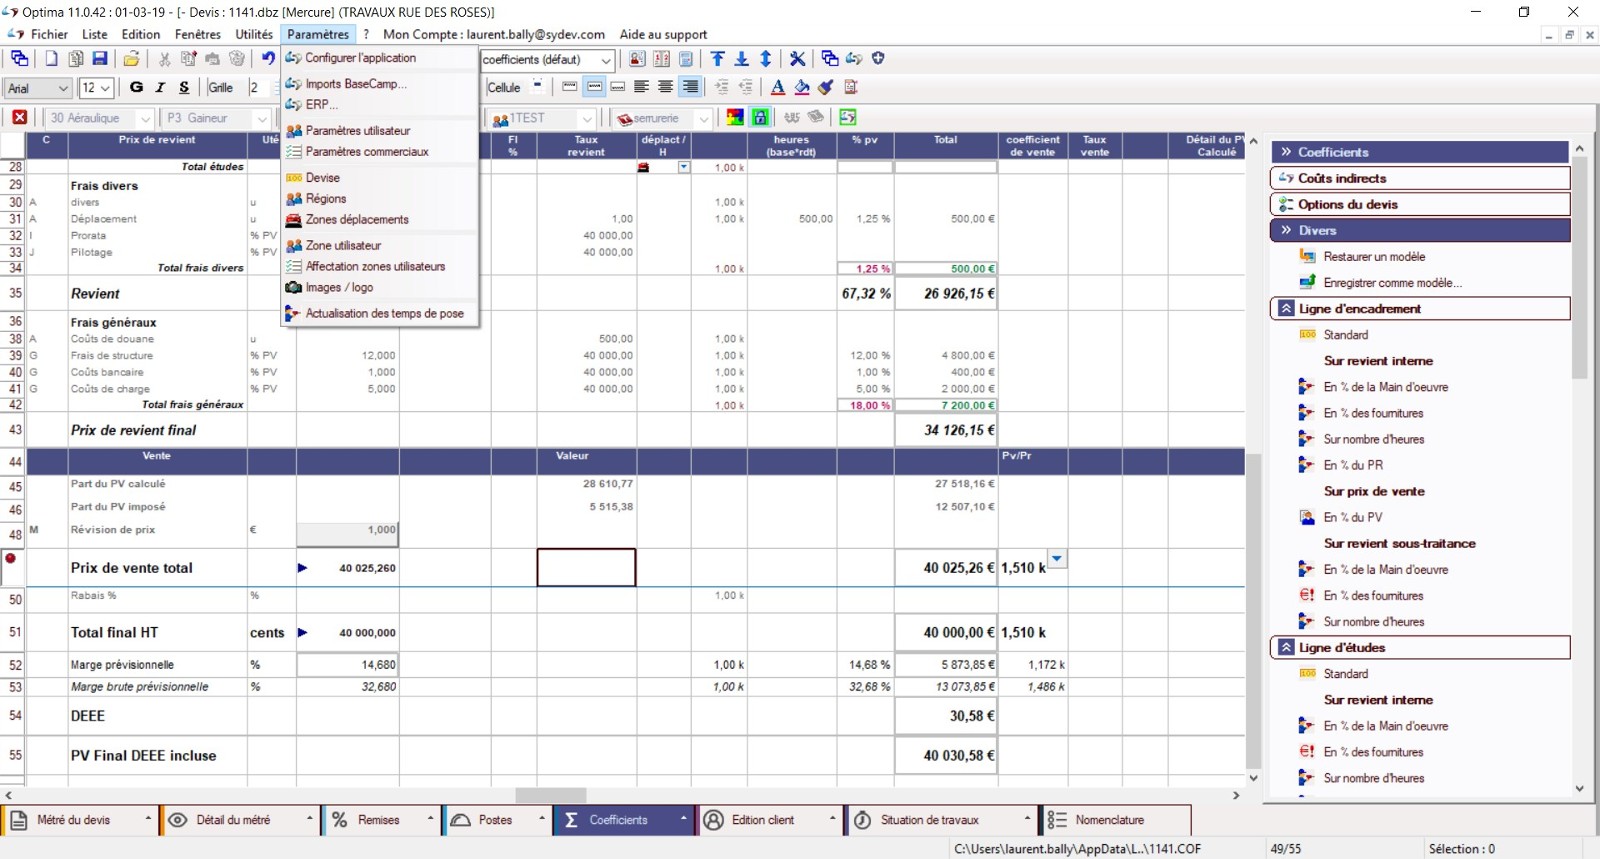Screen dimensions: 1600x859
Task: Choose Actualisation des temps de pose
Action: pos(384,314)
